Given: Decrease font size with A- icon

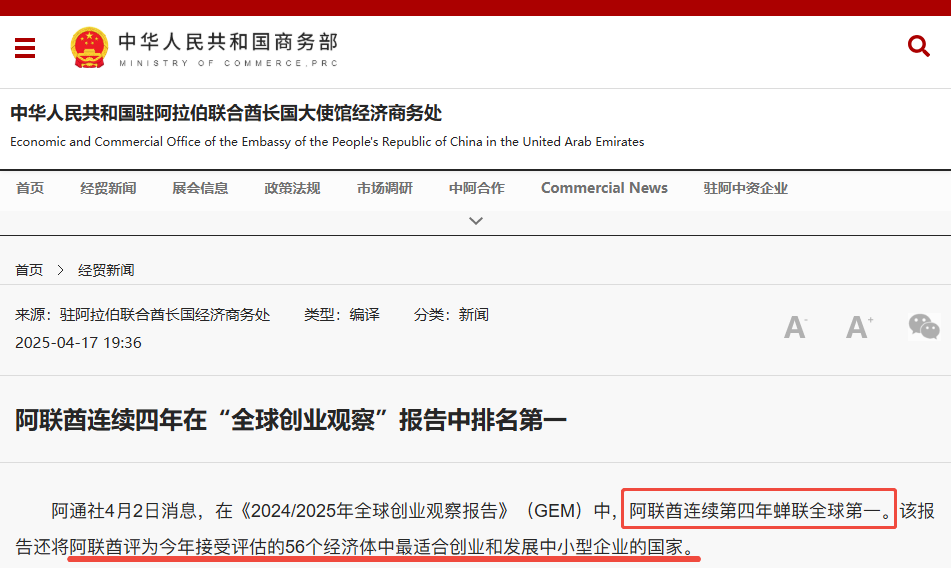Looking at the screenshot, I should click(x=795, y=327).
